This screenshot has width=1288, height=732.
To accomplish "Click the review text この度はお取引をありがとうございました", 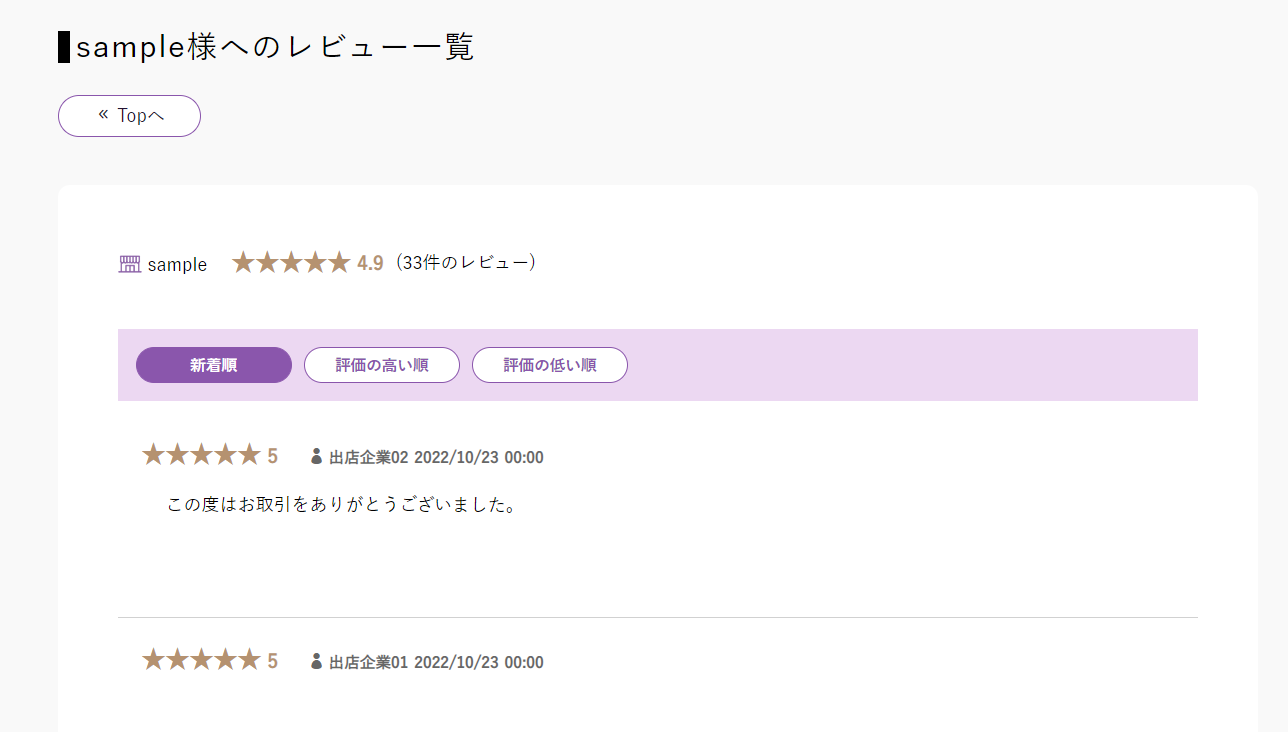I will (342, 505).
